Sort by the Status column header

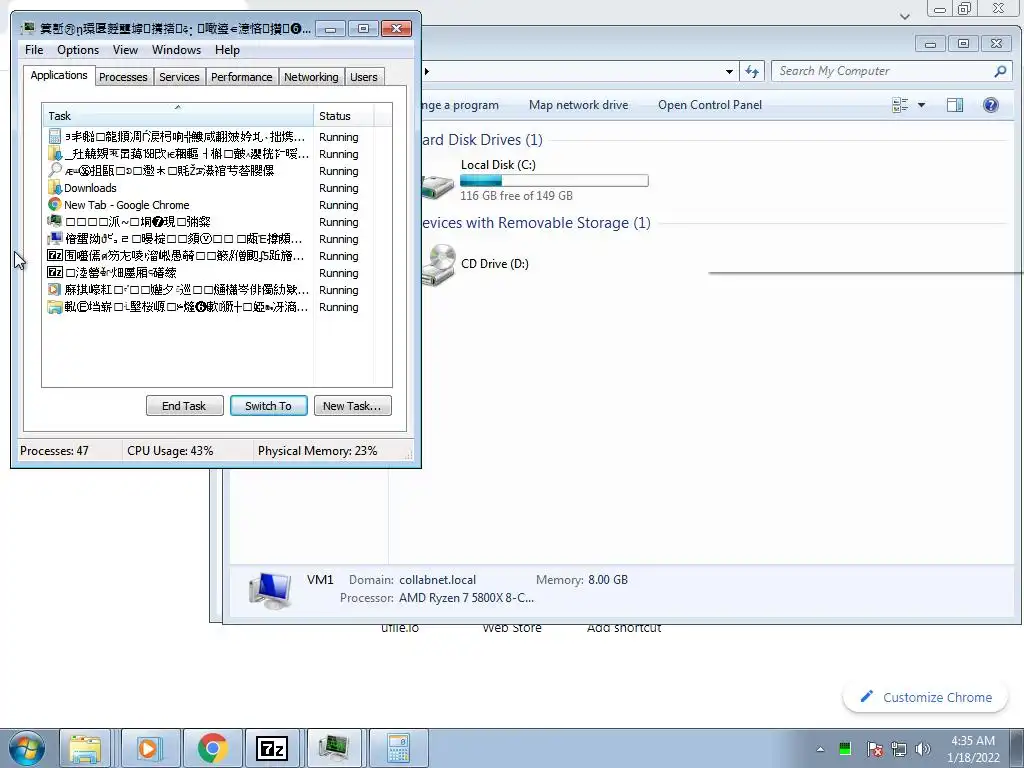pos(344,116)
